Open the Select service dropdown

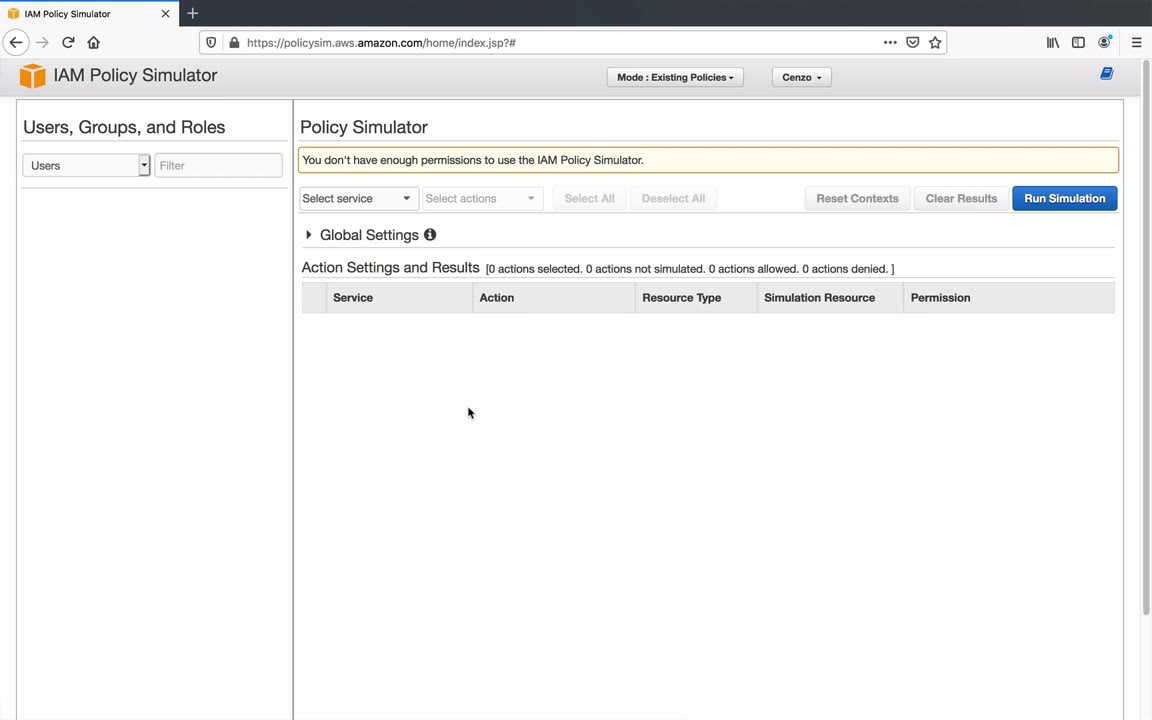[x=359, y=198]
